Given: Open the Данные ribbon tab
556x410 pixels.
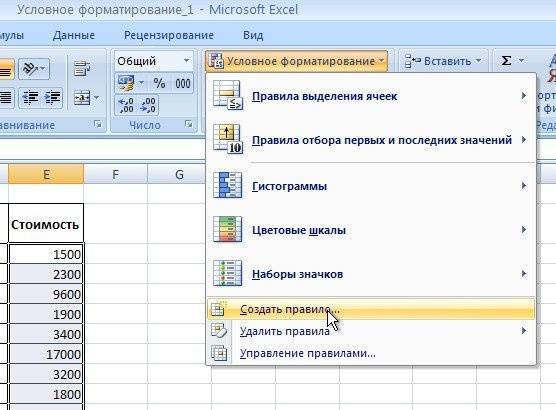Looking at the screenshot, I should 74,35.
